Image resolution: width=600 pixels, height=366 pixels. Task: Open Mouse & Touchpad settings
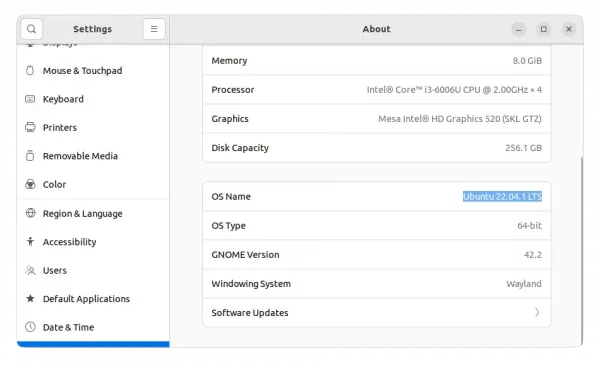pos(93,71)
